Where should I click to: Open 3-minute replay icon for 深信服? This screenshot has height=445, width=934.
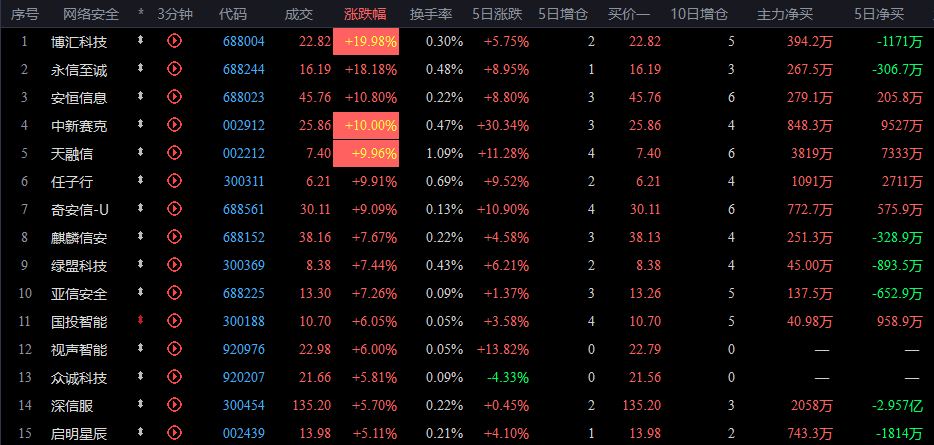tap(174, 405)
